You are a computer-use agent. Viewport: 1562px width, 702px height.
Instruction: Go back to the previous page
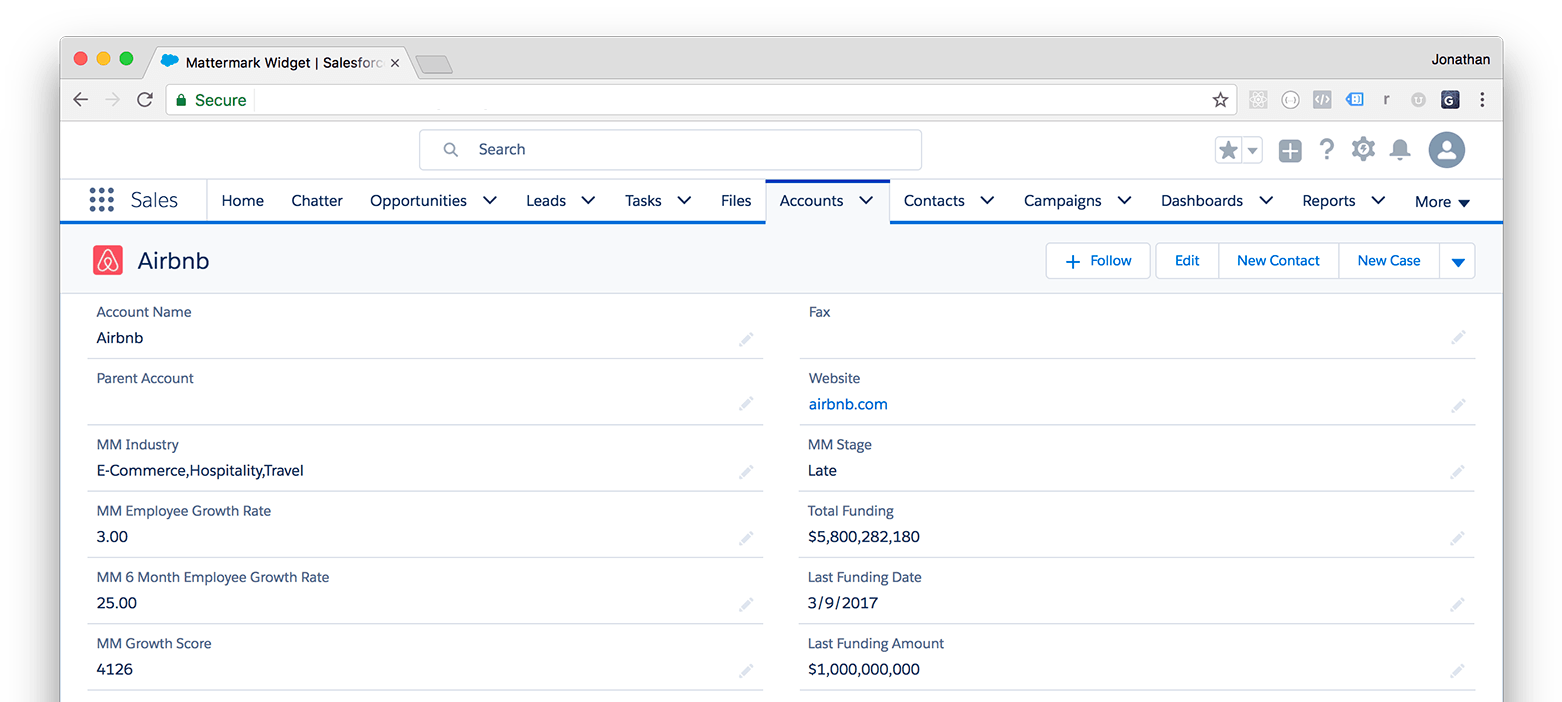coord(81,100)
